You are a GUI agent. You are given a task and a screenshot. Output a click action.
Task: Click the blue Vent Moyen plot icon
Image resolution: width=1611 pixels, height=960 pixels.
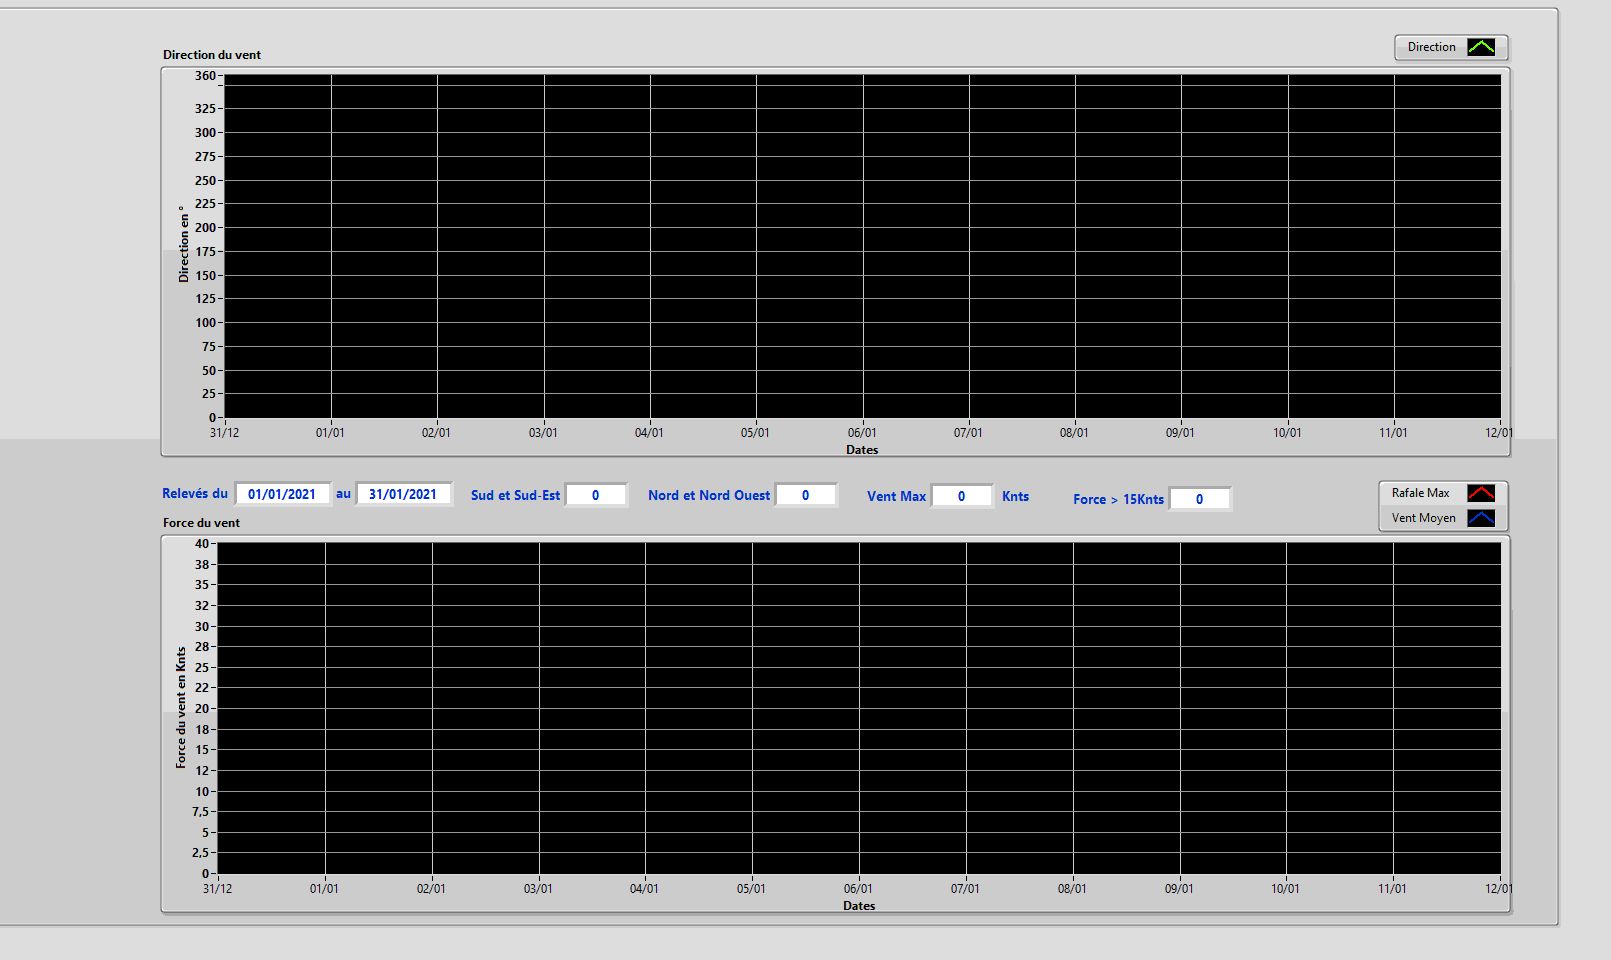[1481, 518]
